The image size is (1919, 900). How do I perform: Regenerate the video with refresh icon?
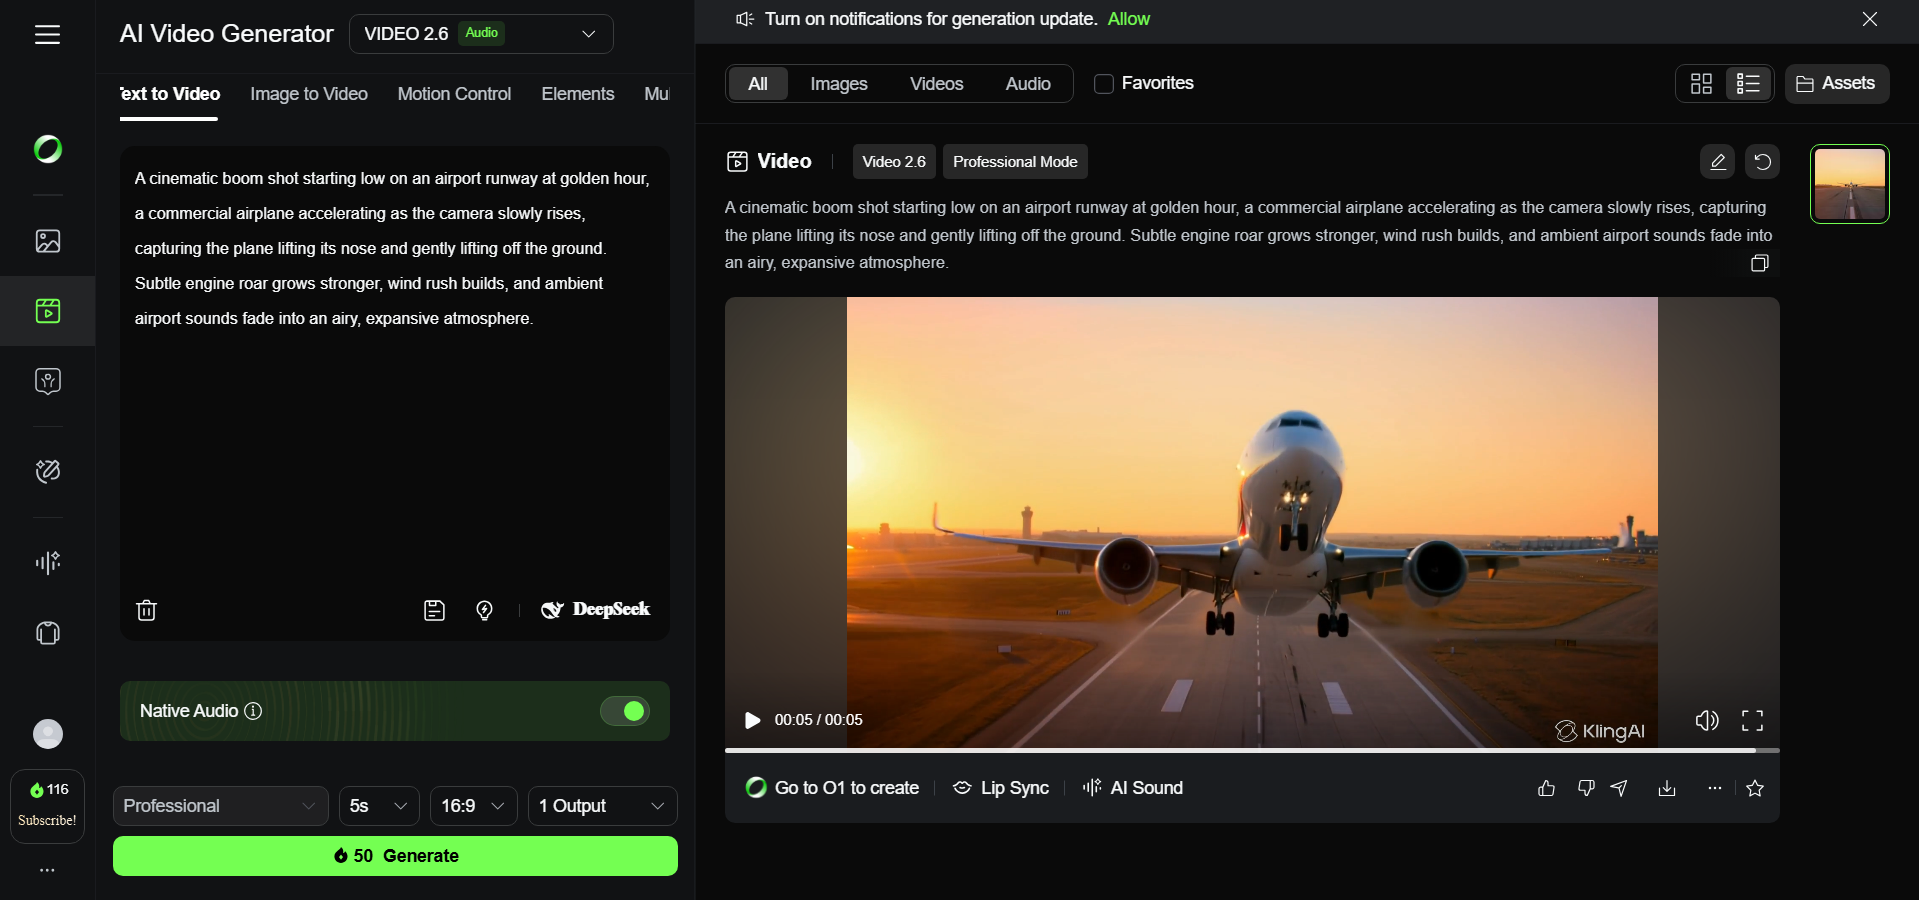pyautogui.click(x=1763, y=162)
